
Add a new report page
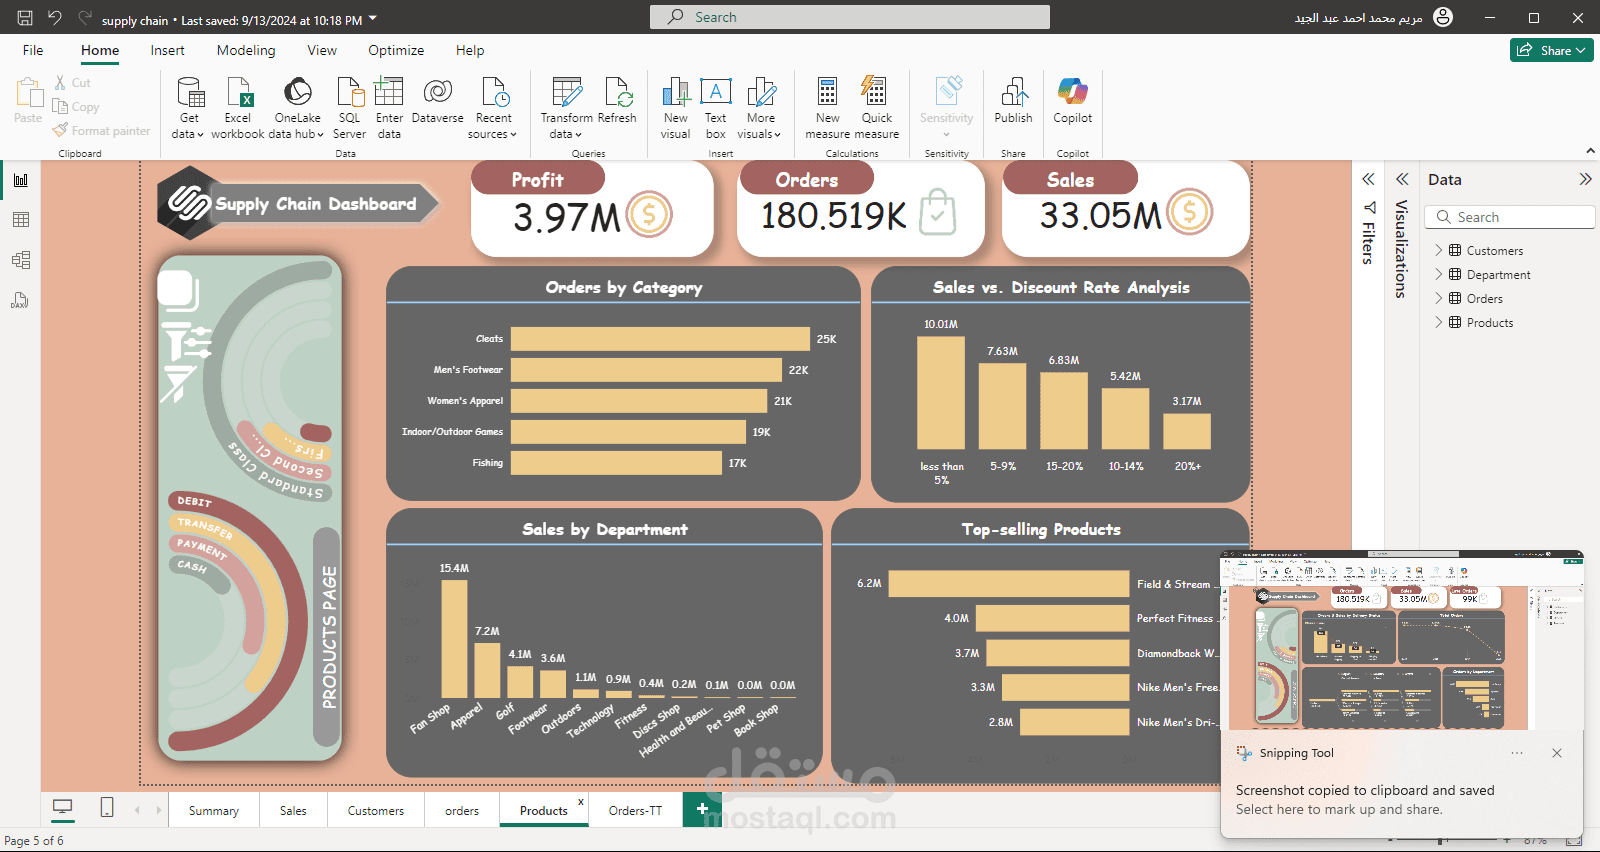[702, 809]
